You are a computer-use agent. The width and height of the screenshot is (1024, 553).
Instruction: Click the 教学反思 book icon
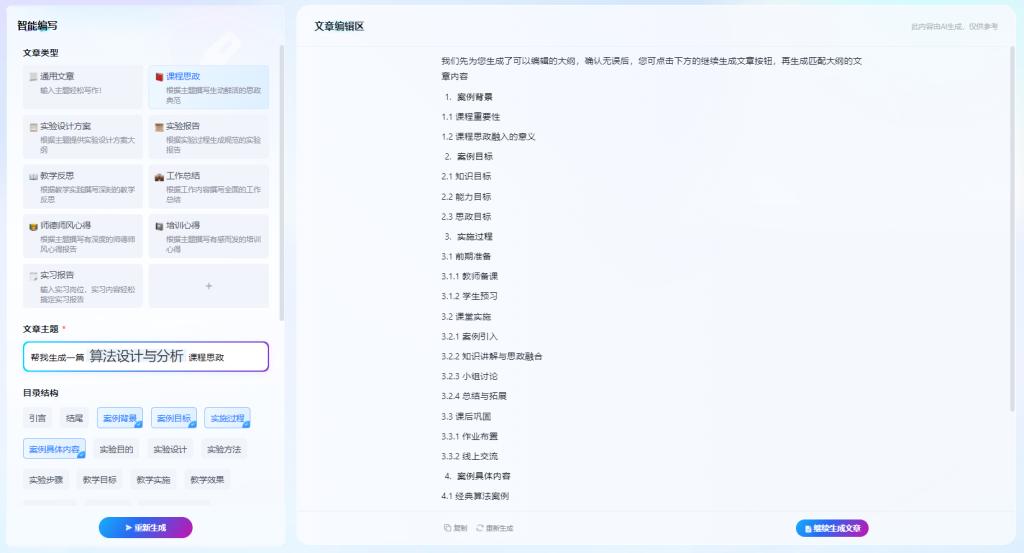pos(34,176)
